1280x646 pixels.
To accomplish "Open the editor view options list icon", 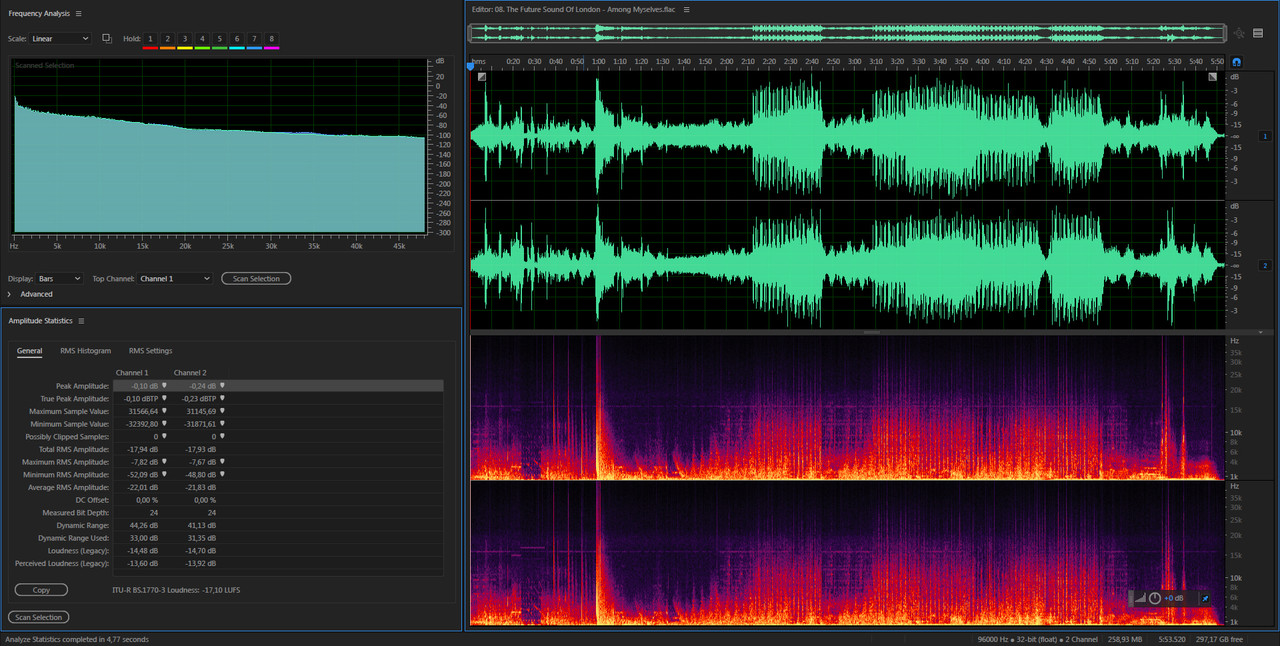I will 1258,33.
